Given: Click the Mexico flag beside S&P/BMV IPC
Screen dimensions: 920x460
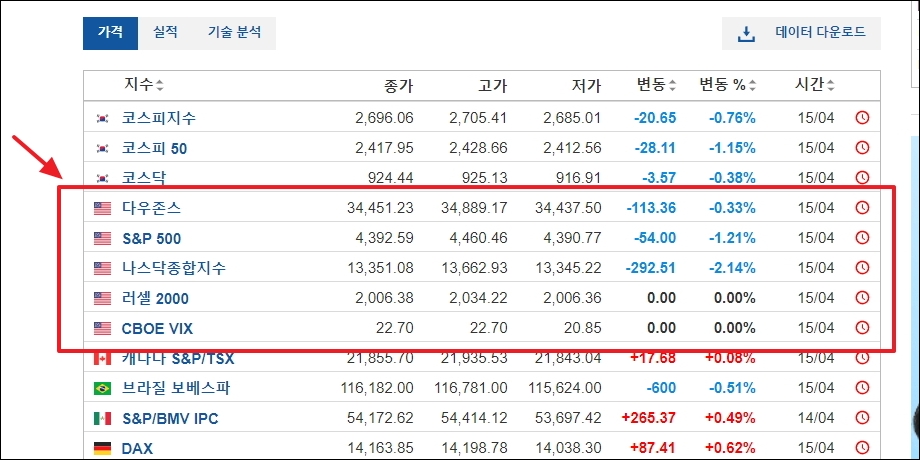Looking at the screenshot, I should (102, 418).
